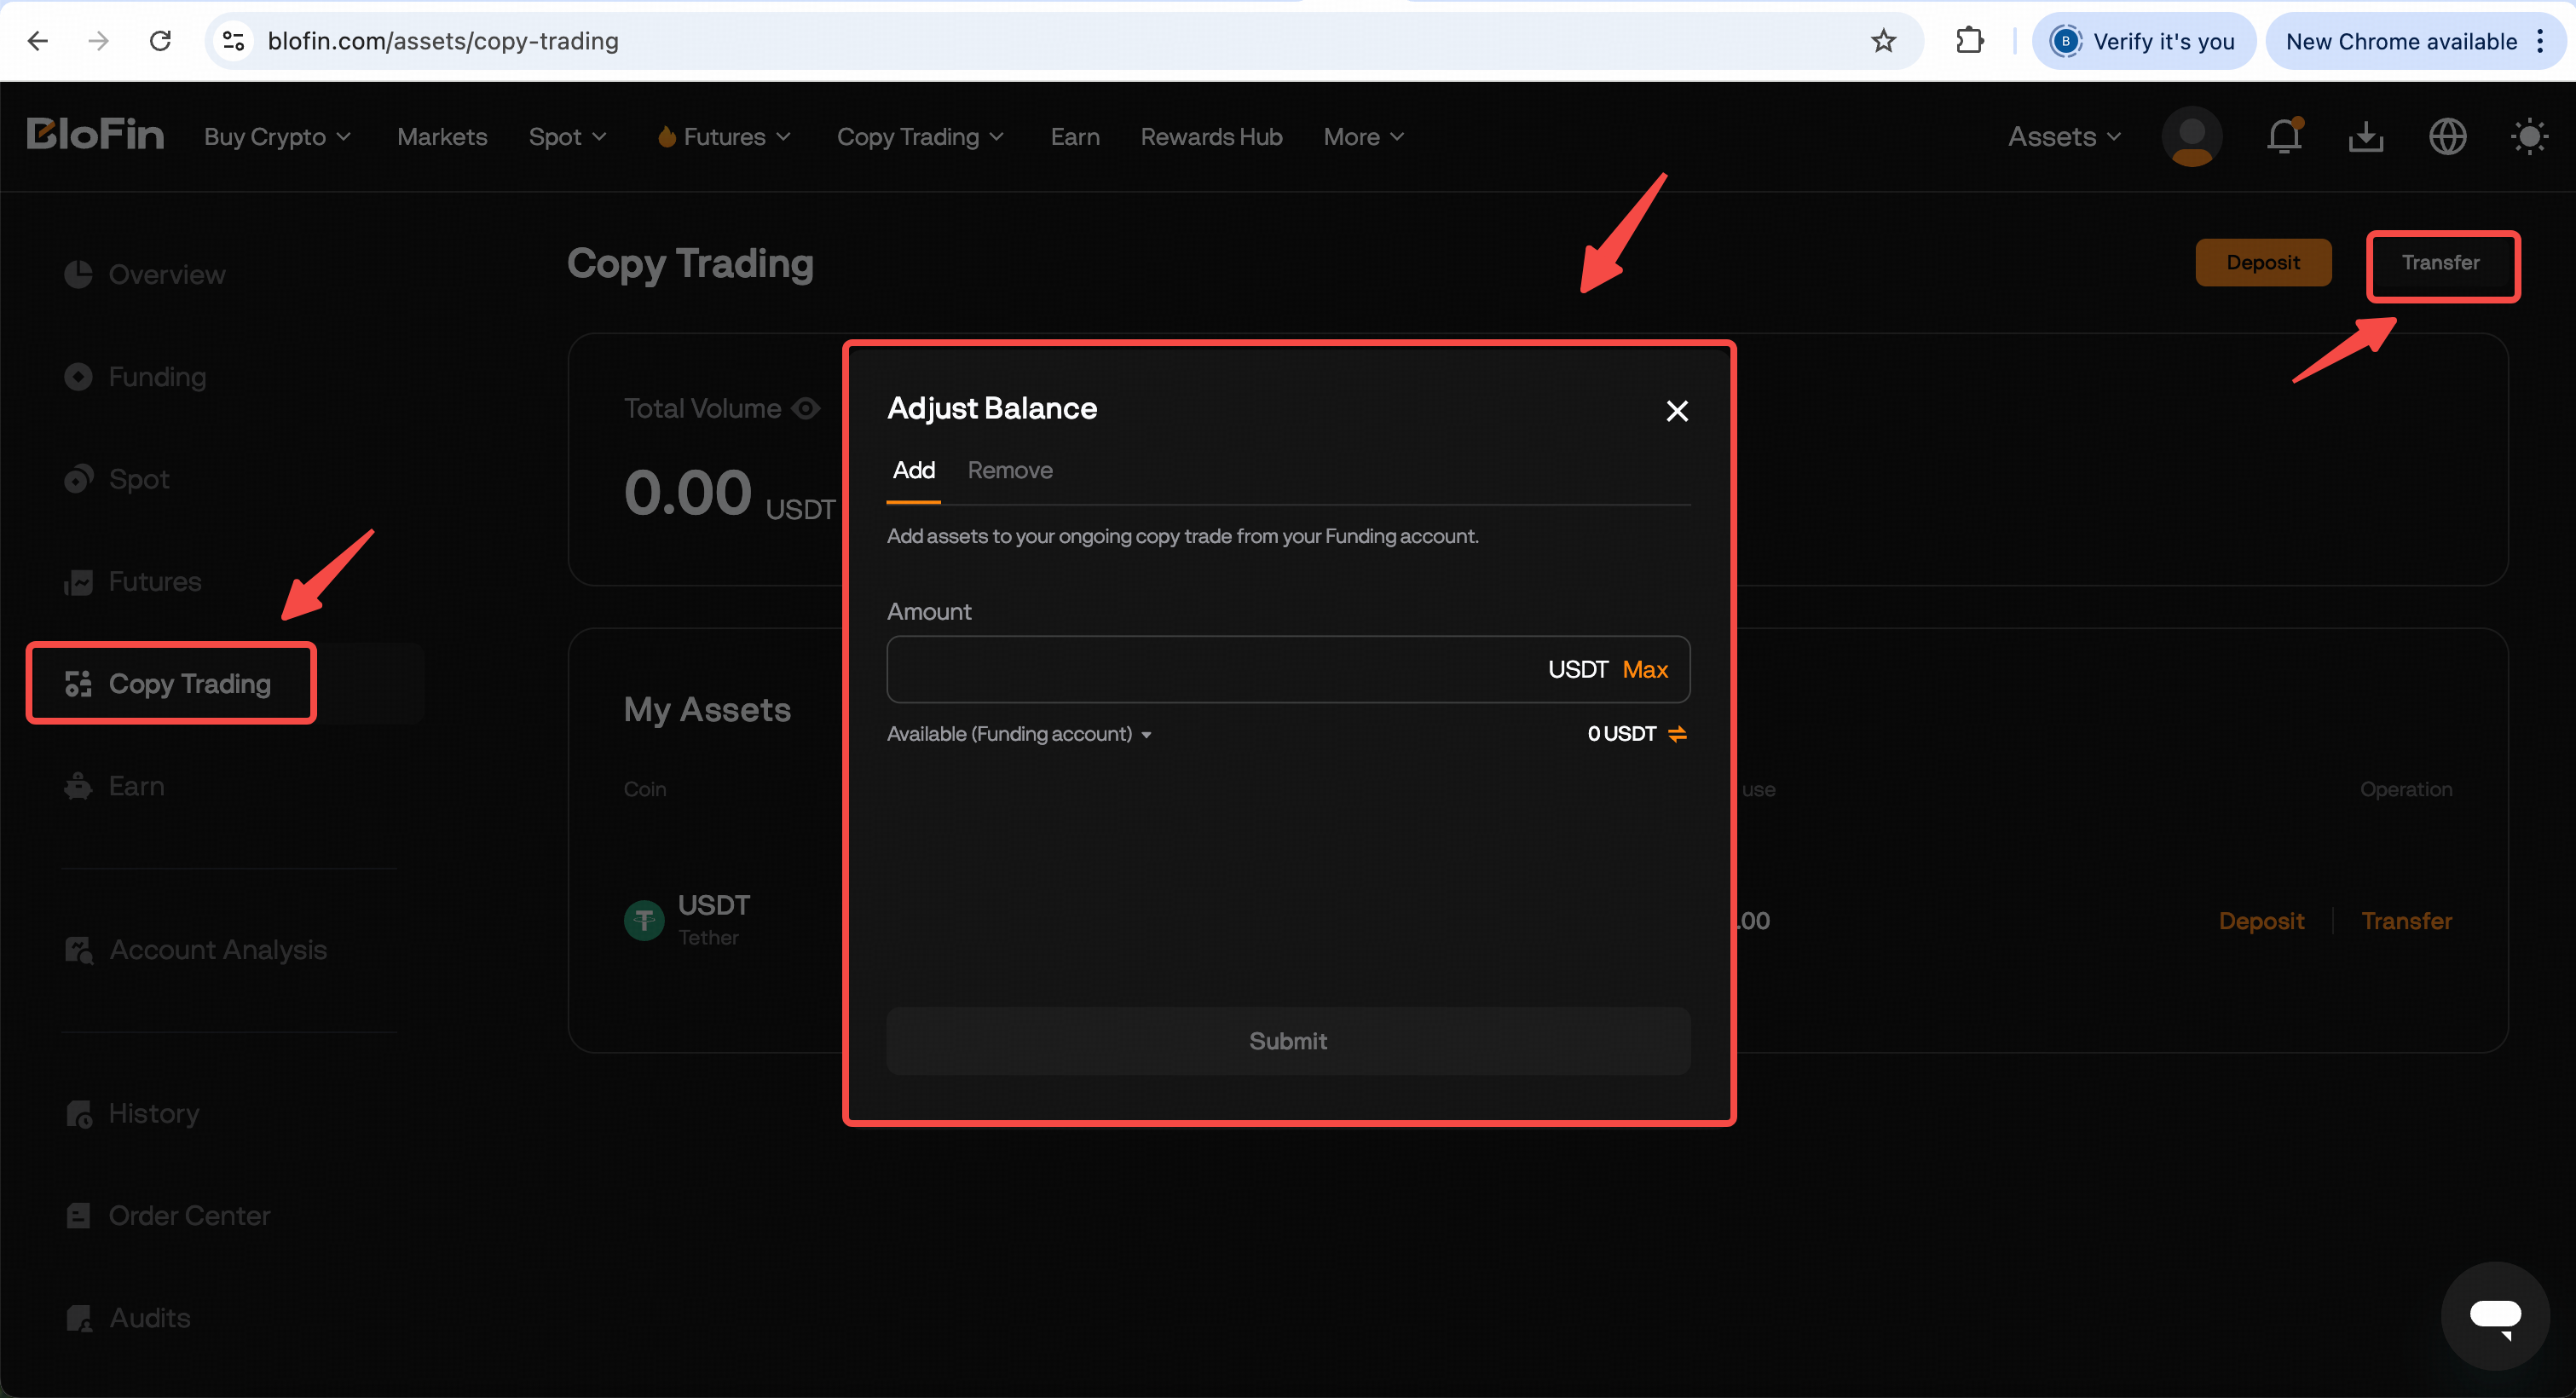
Task: Open Earn in the top navigation
Action: coord(1075,137)
